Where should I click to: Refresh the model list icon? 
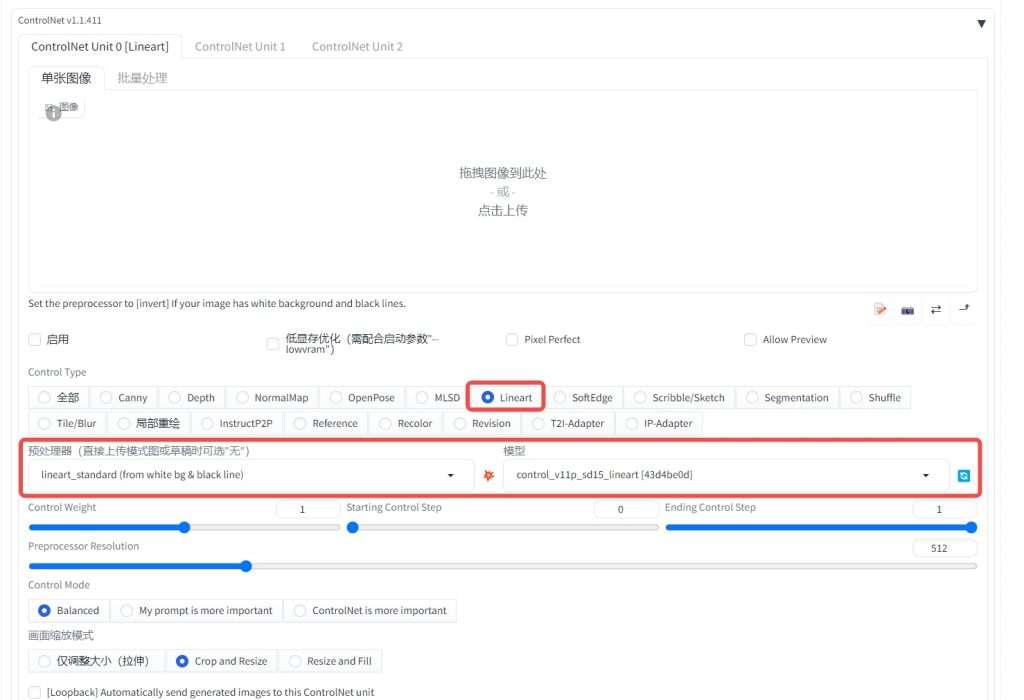(x=963, y=475)
